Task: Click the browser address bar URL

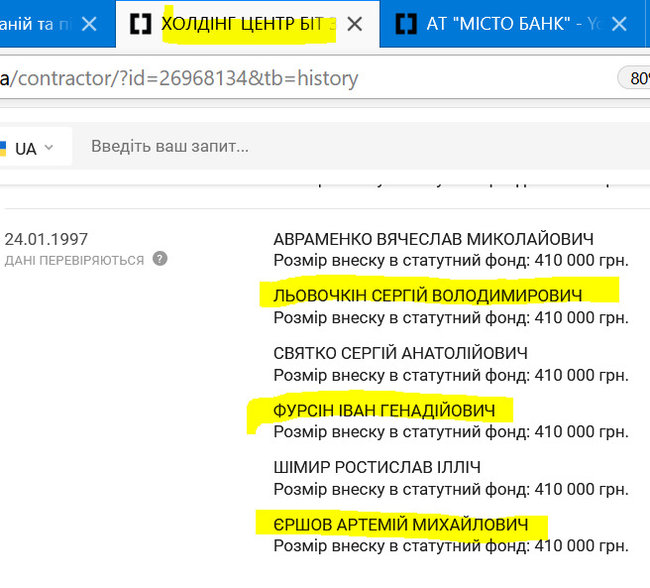Action: point(179,78)
